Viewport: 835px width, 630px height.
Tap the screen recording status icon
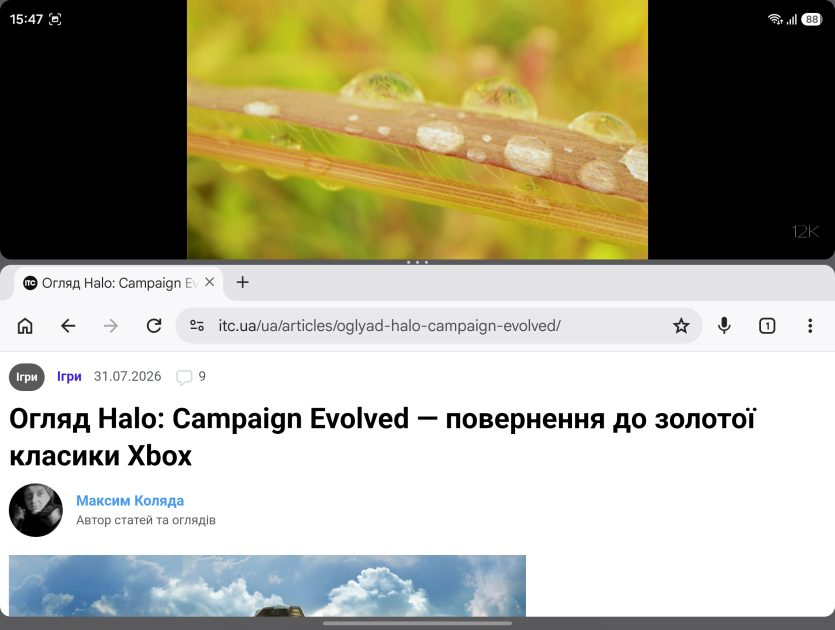point(55,19)
